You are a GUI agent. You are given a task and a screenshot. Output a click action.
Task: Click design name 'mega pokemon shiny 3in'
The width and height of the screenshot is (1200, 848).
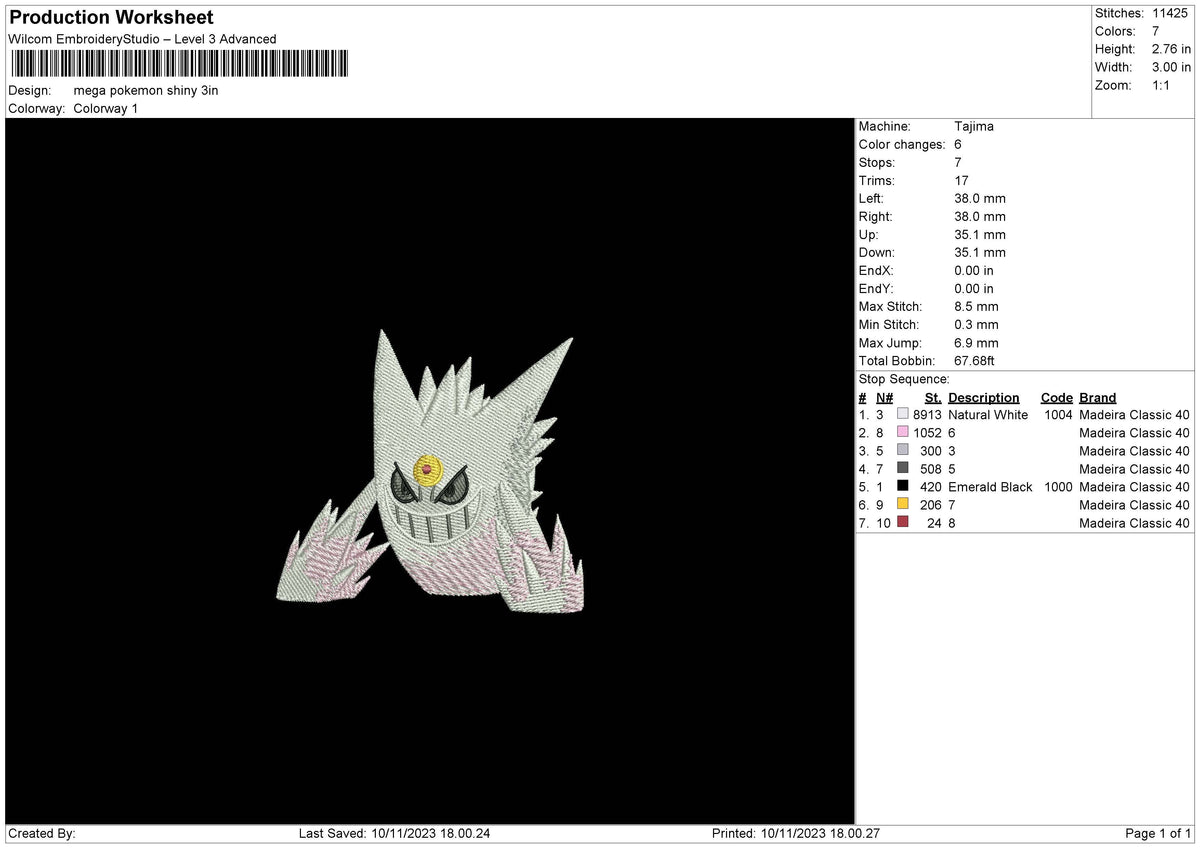tap(146, 90)
